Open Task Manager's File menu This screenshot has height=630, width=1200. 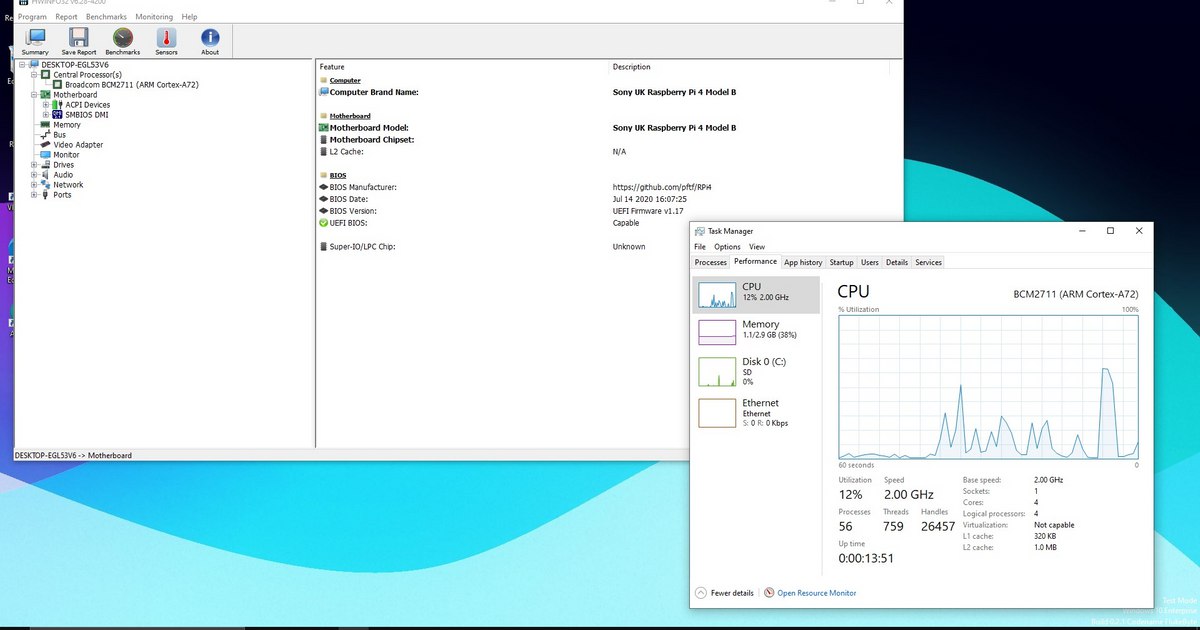tap(700, 247)
